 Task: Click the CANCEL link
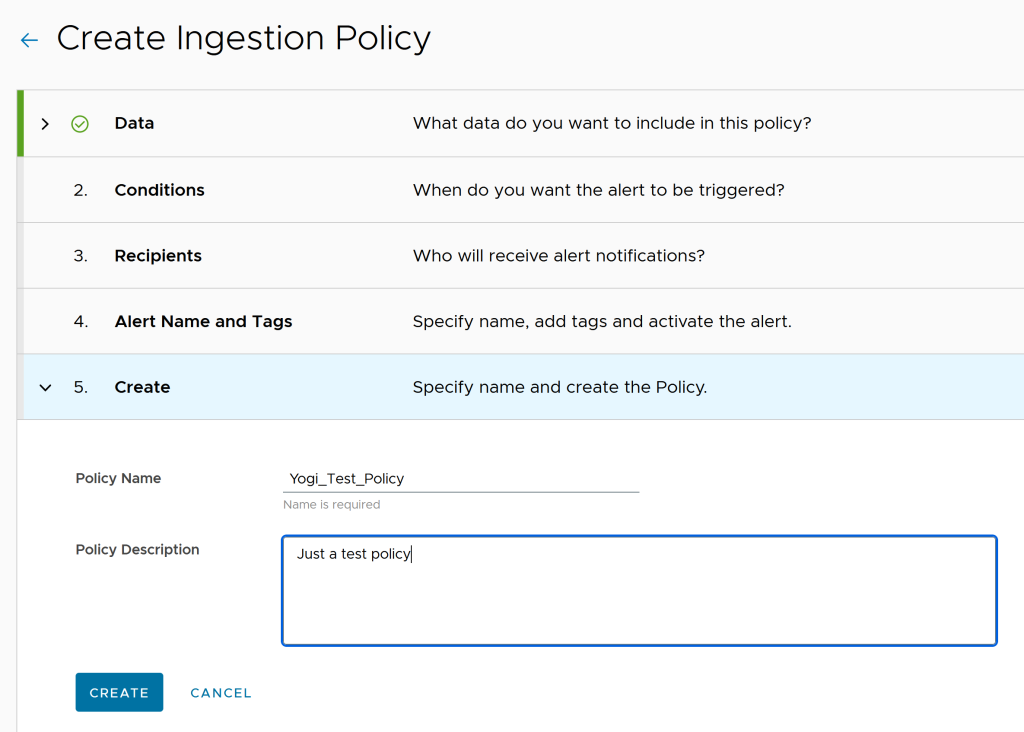pos(221,693)
